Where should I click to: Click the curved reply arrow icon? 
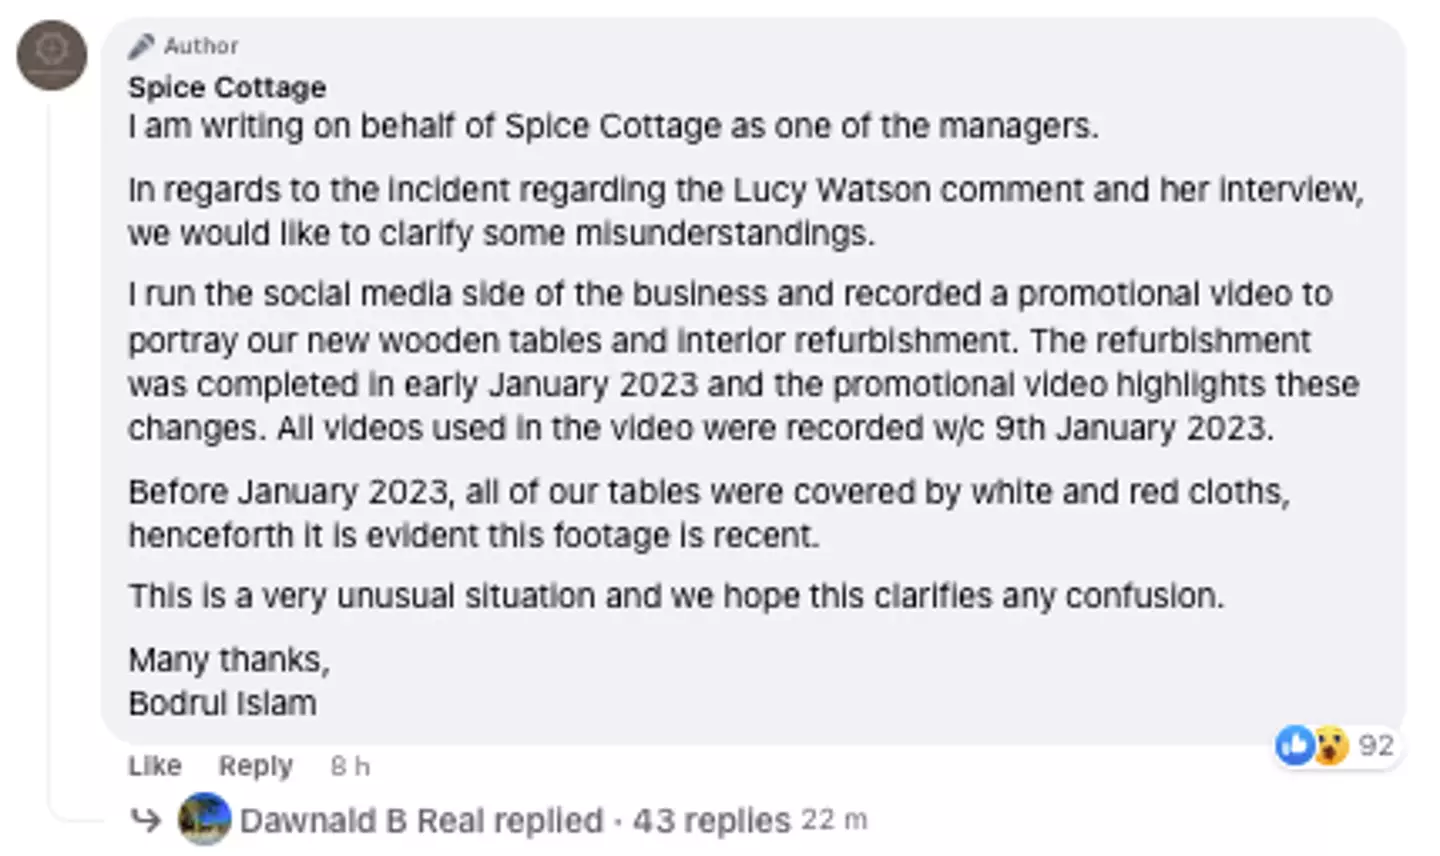tap(146, 821)
